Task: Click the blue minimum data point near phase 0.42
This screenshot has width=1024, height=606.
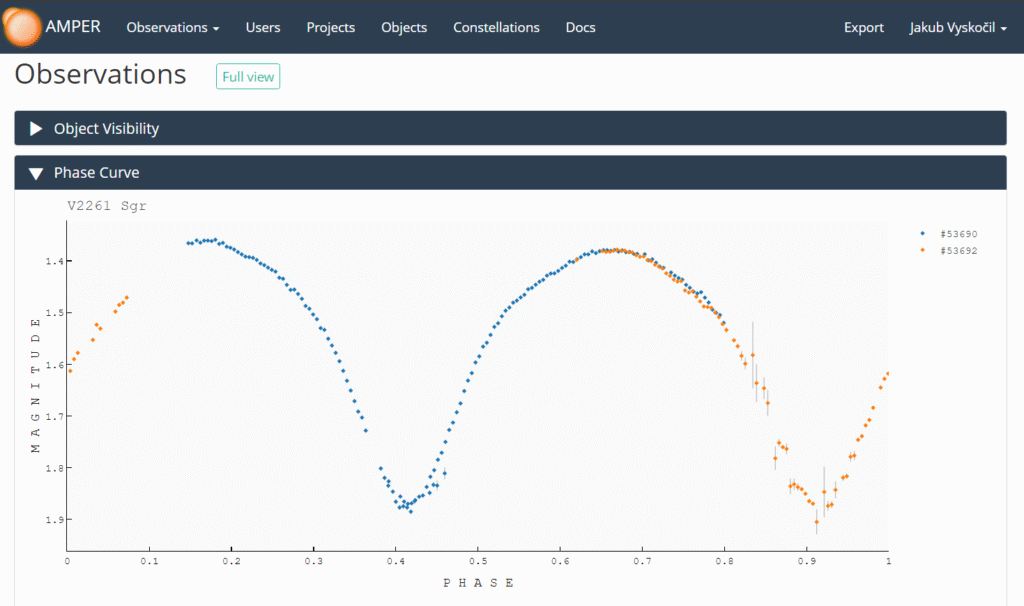Action: 410,511
